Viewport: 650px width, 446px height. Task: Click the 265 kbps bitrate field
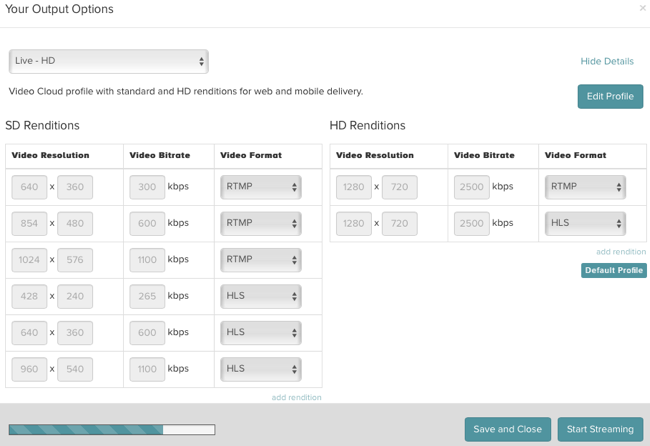coord(147,296)
